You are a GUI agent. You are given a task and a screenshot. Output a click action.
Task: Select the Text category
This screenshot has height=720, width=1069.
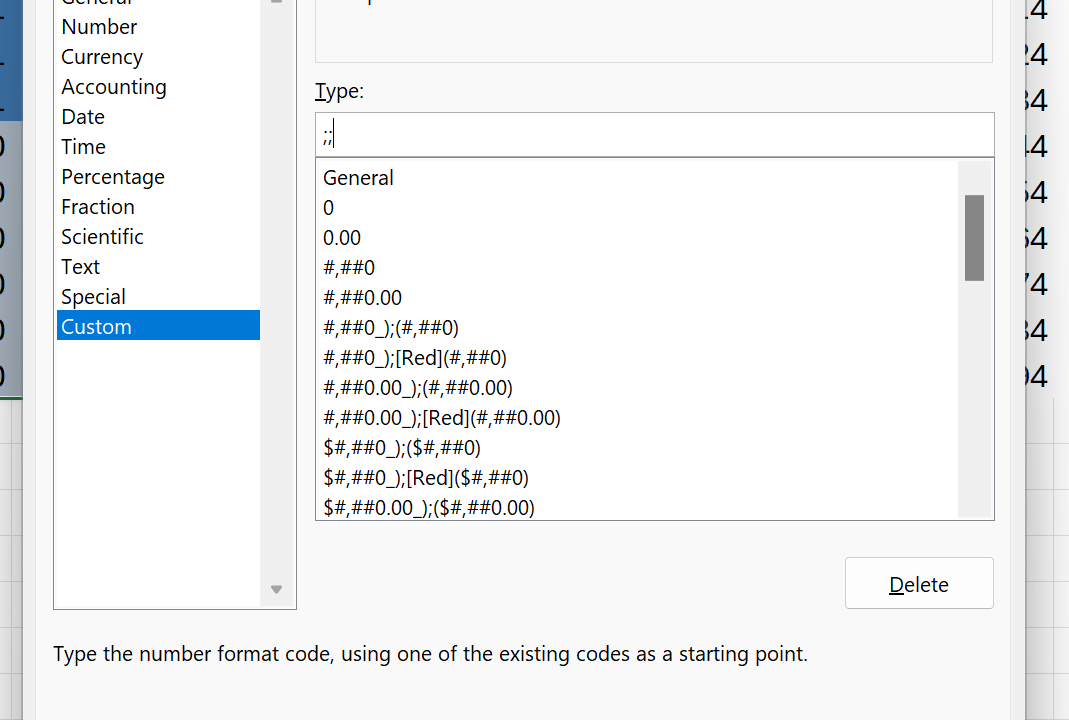80,267
